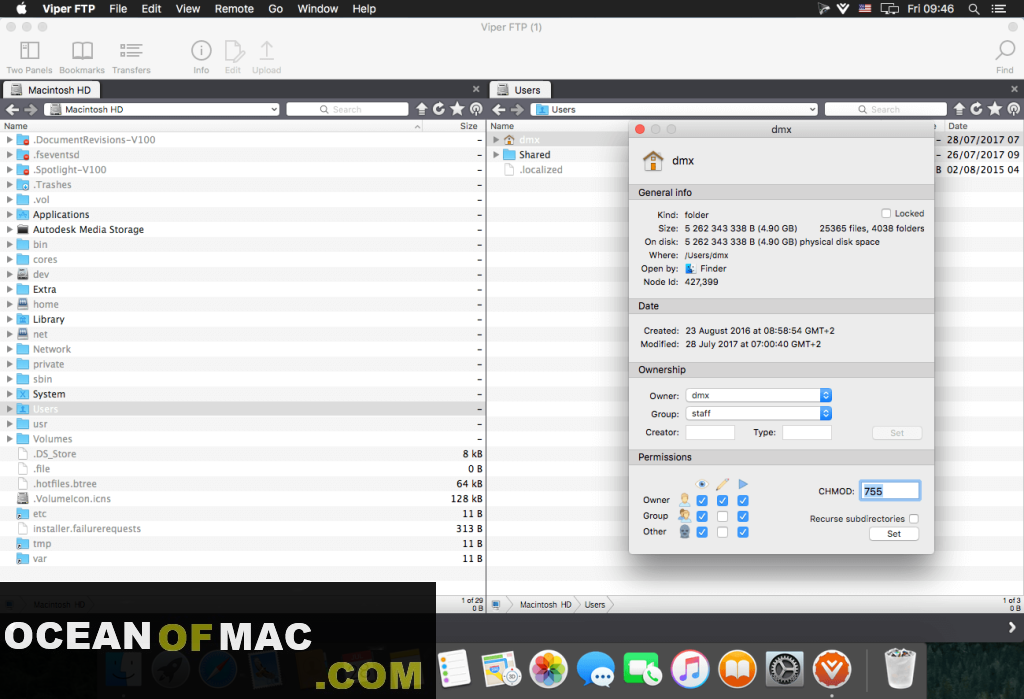1024x699 pixels.
Task: Uncheck the Owner write permission
Action: (x=722, y=500)
